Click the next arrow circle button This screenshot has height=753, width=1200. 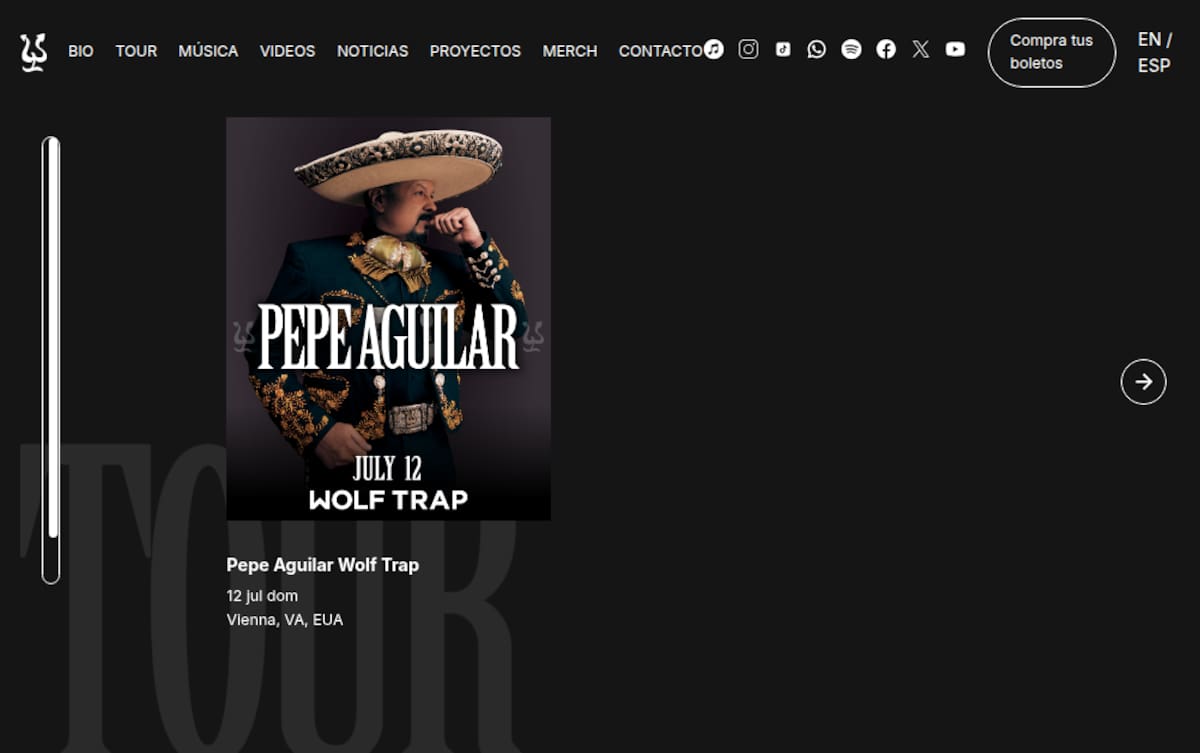pyautogui.click(x=1144, y=382)
